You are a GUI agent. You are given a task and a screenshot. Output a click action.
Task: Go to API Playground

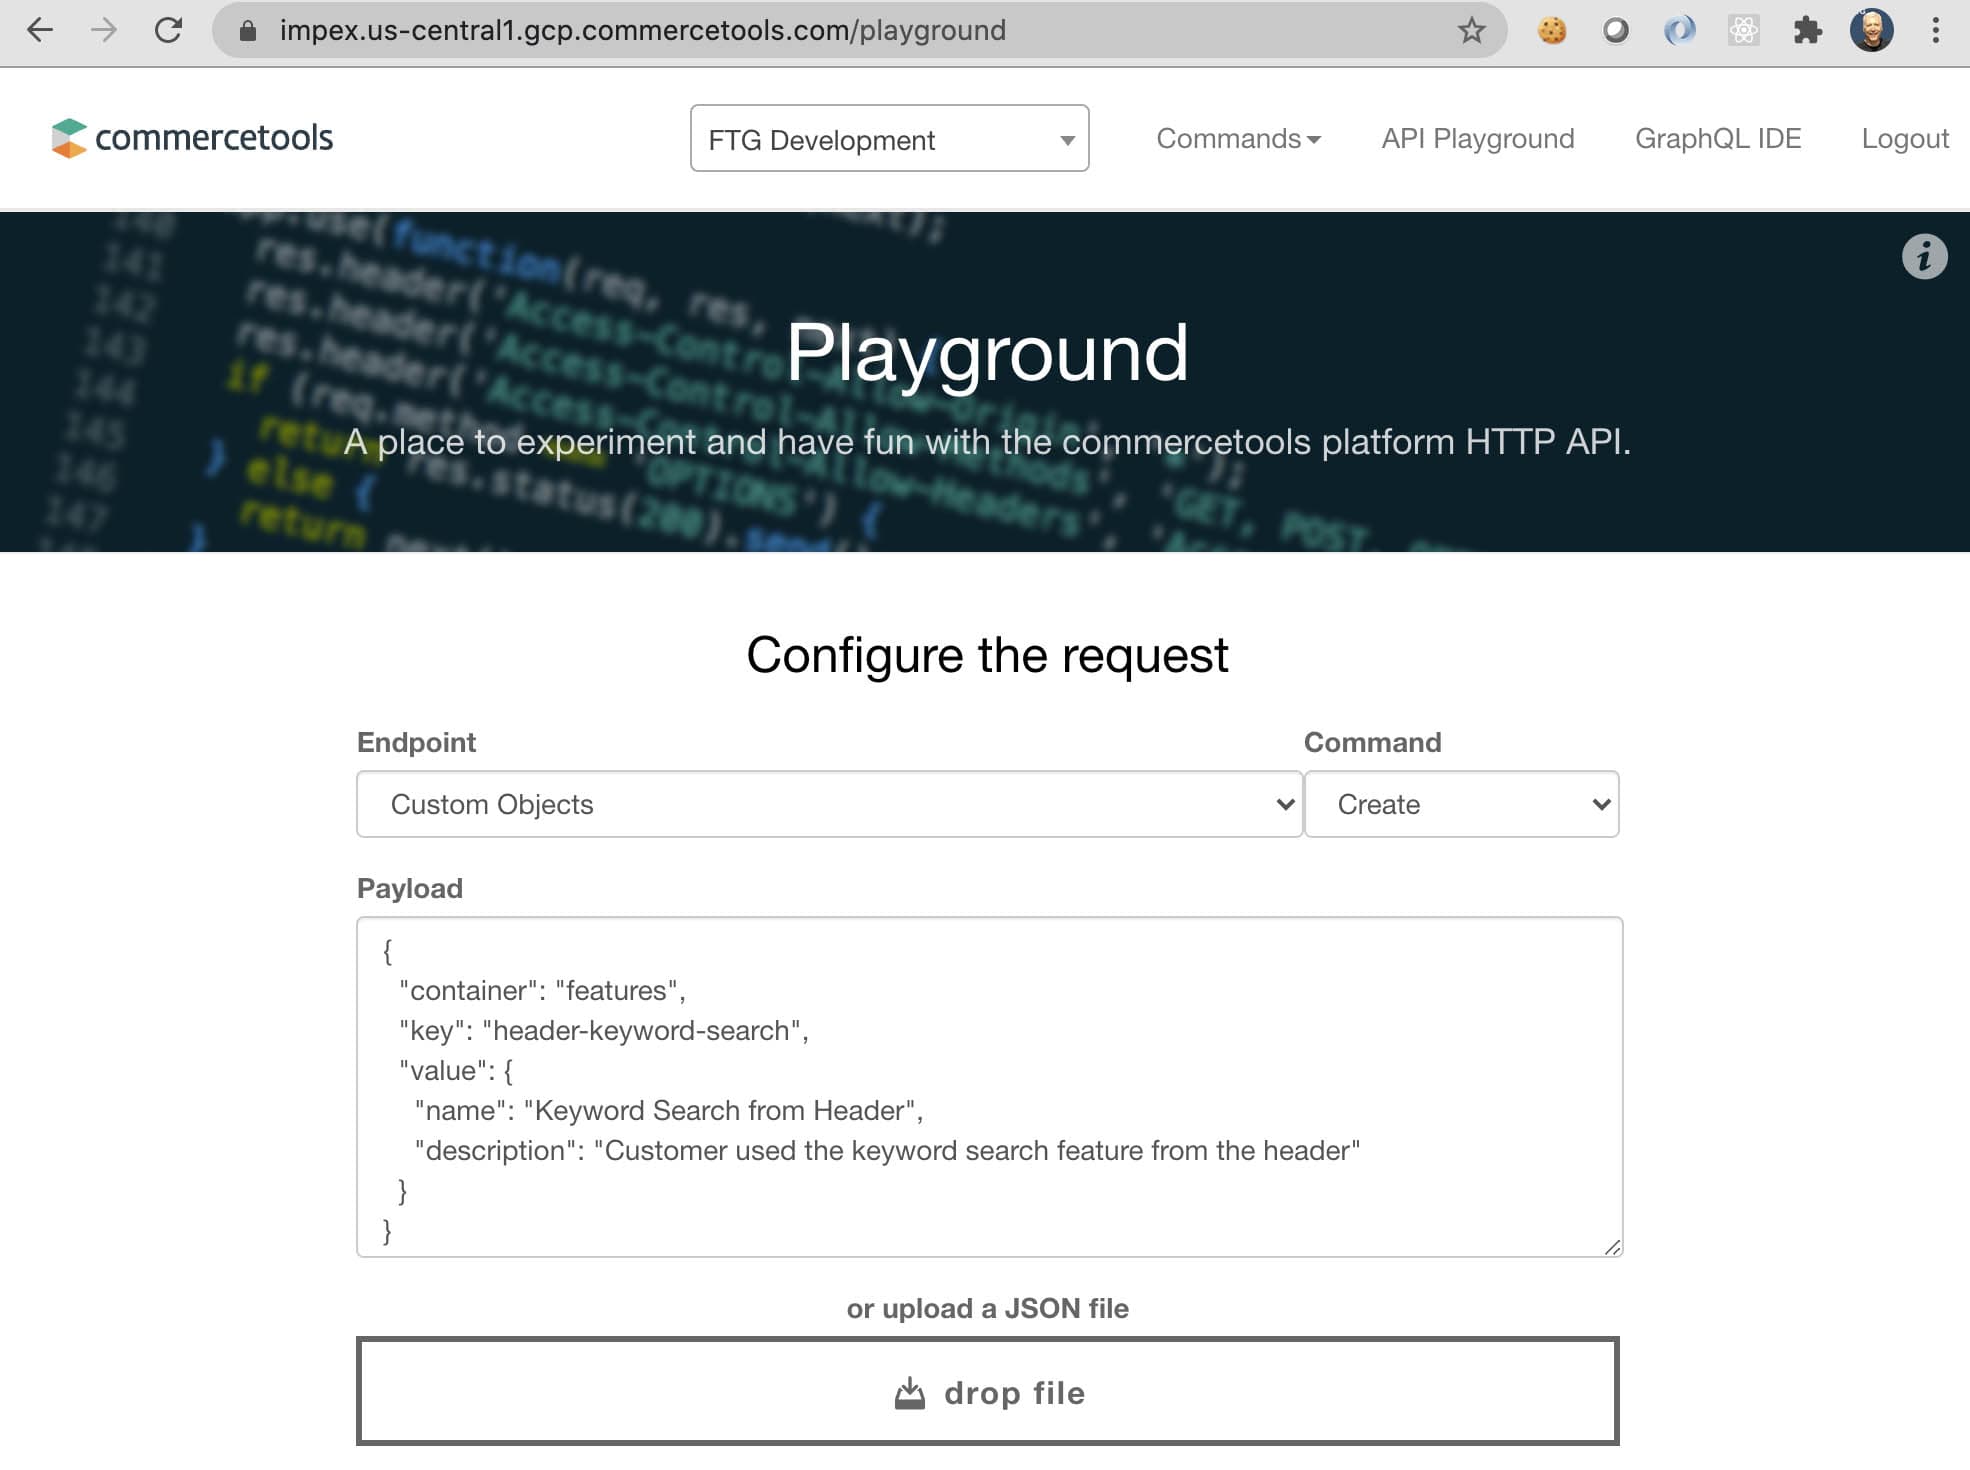[x=1477, y=138]
